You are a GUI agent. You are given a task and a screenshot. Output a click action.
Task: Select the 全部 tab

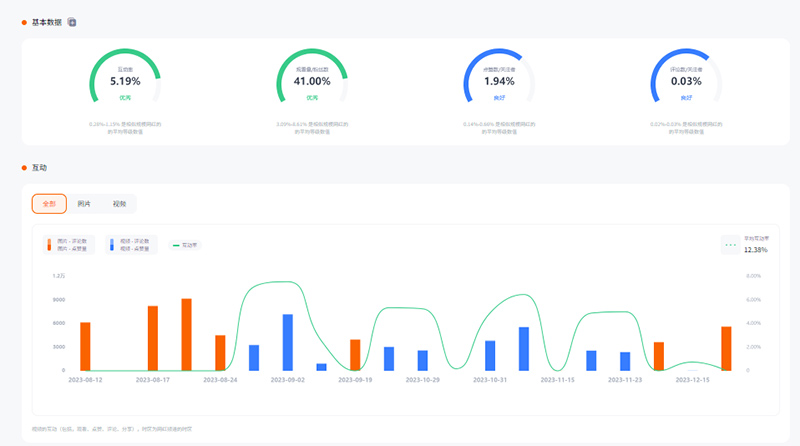49,204
